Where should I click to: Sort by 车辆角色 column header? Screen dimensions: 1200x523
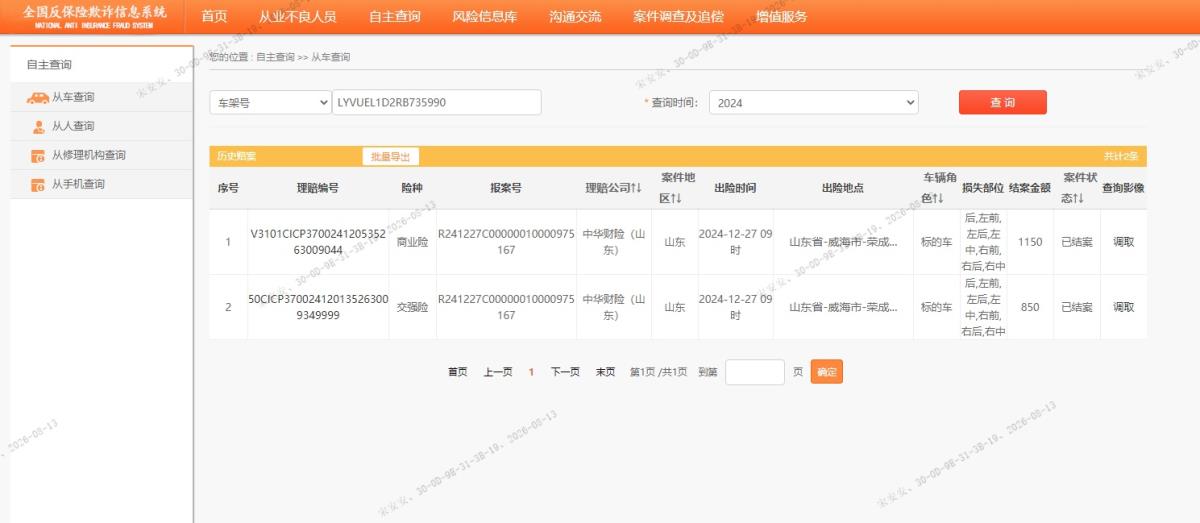tap(937, 188)
